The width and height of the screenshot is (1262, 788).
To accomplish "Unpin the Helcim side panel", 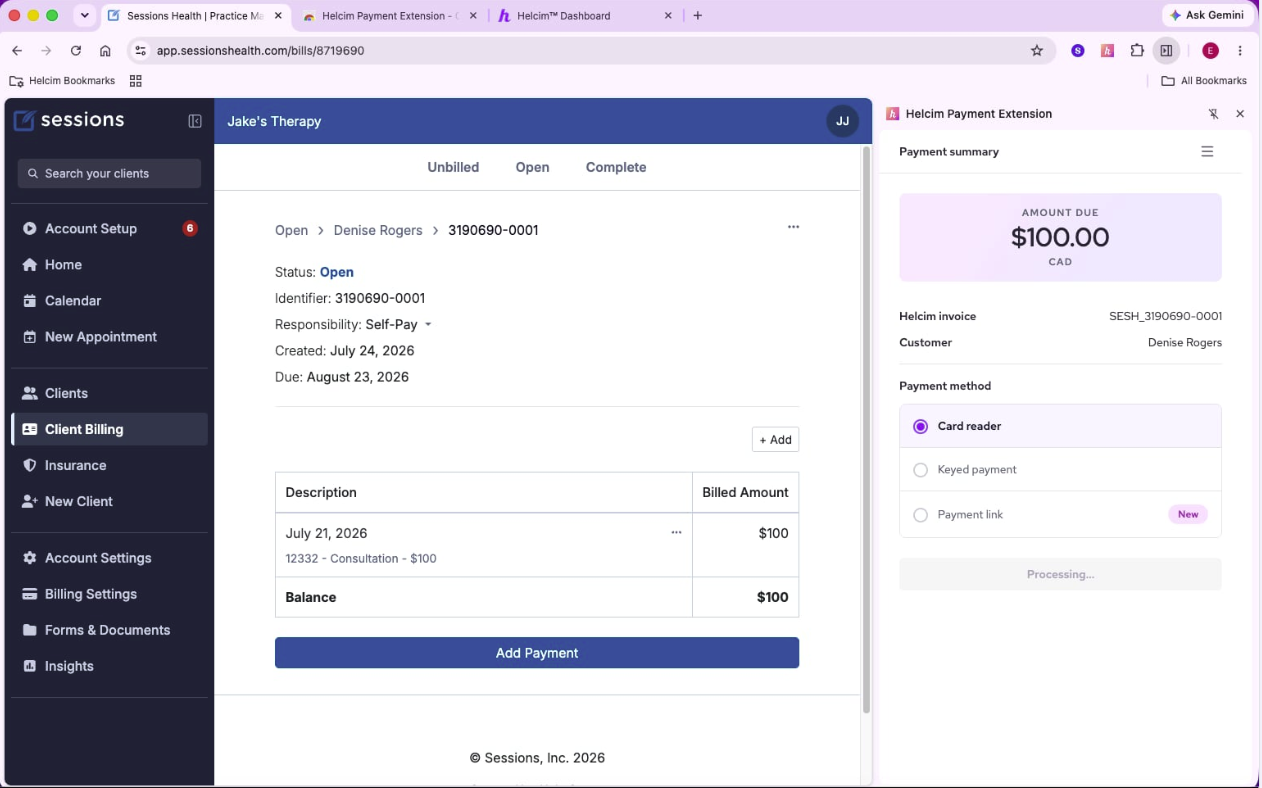I will tap(1213, 114).
